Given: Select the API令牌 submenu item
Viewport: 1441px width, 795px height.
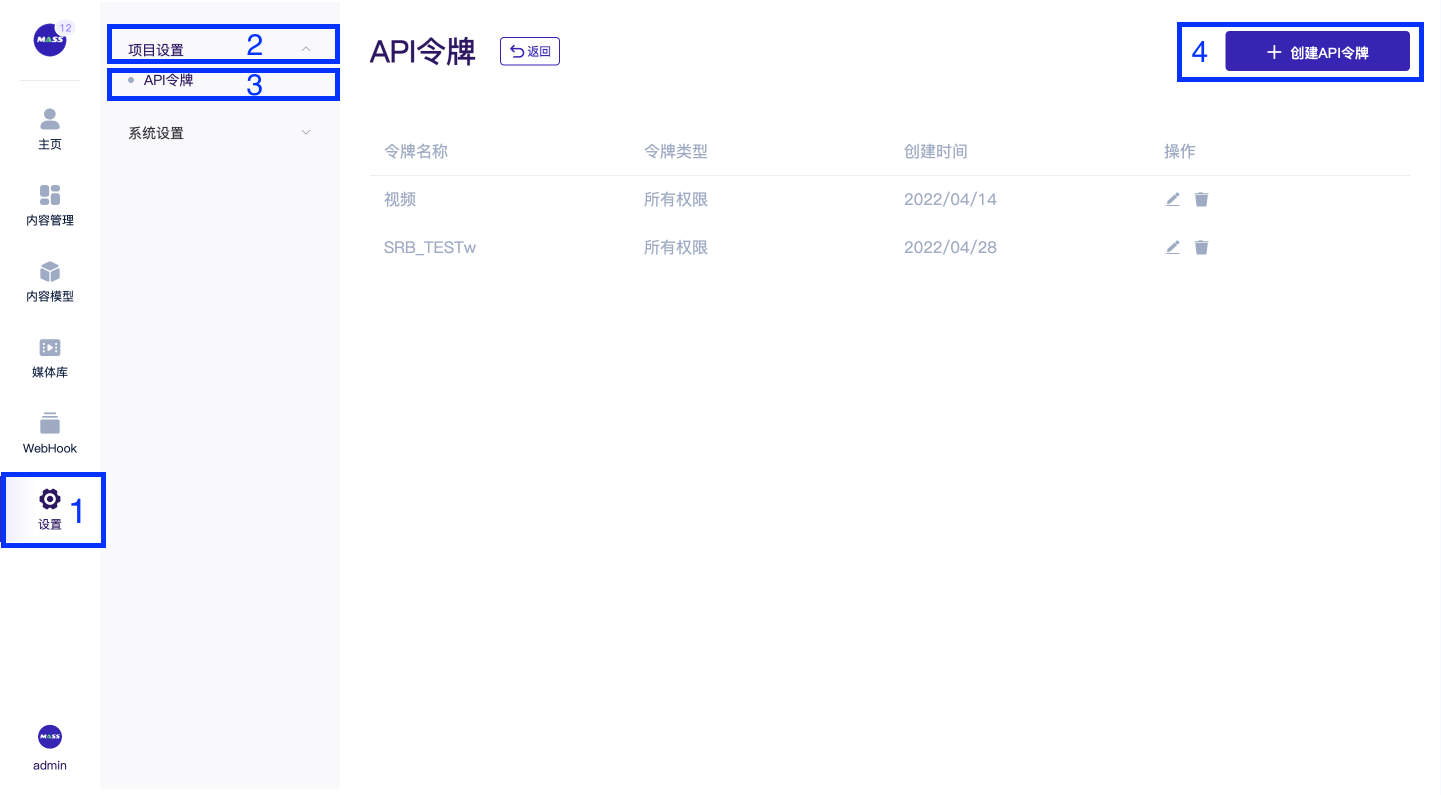Looking at the screenshot, I should tap(168, 81).
